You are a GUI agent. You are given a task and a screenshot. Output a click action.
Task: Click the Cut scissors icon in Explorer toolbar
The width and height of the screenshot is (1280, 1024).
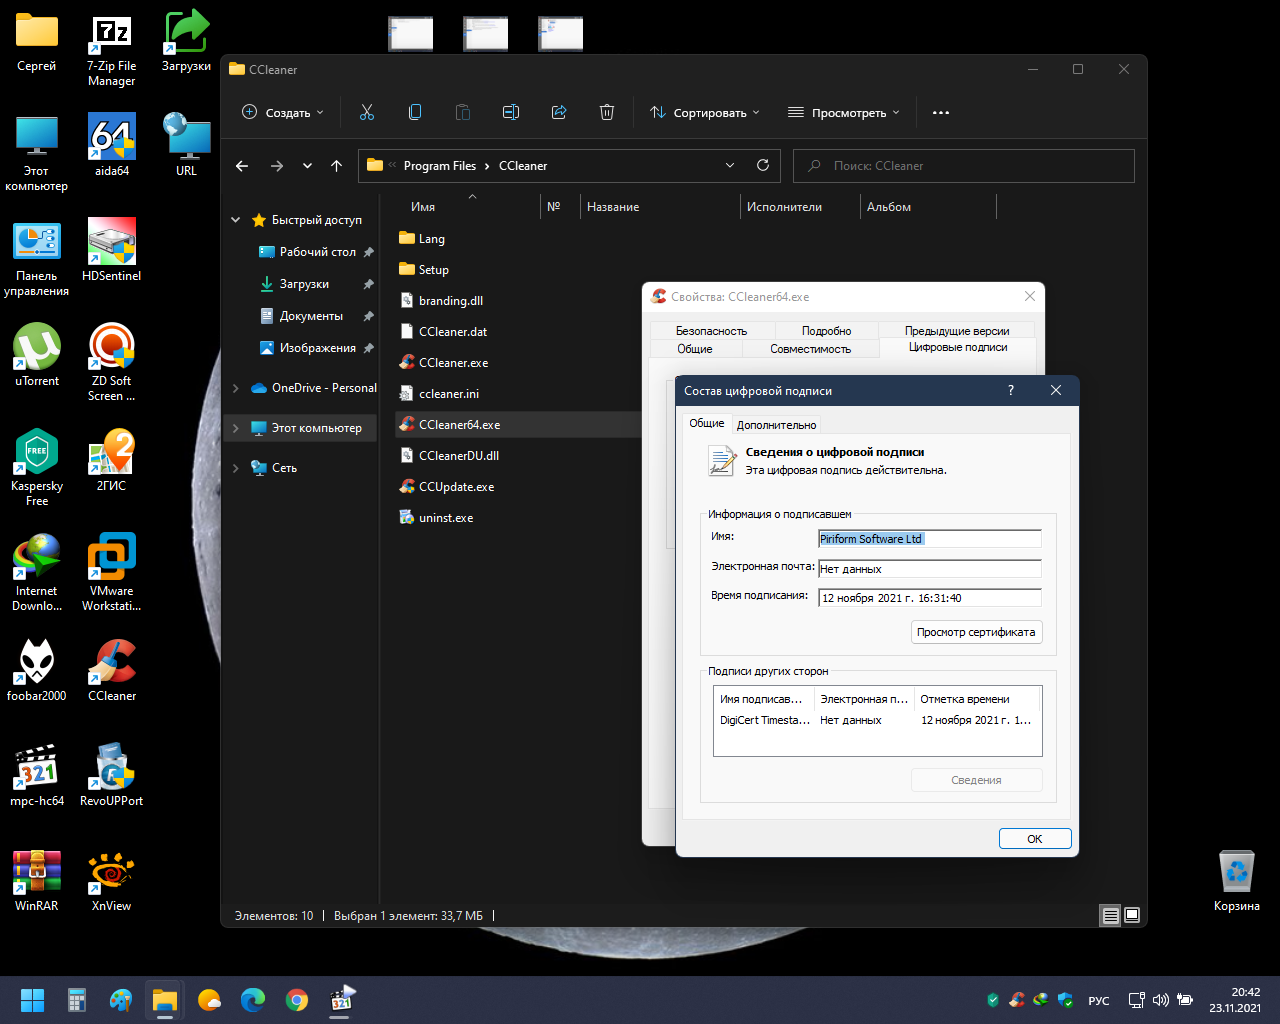tap(367, 112)
